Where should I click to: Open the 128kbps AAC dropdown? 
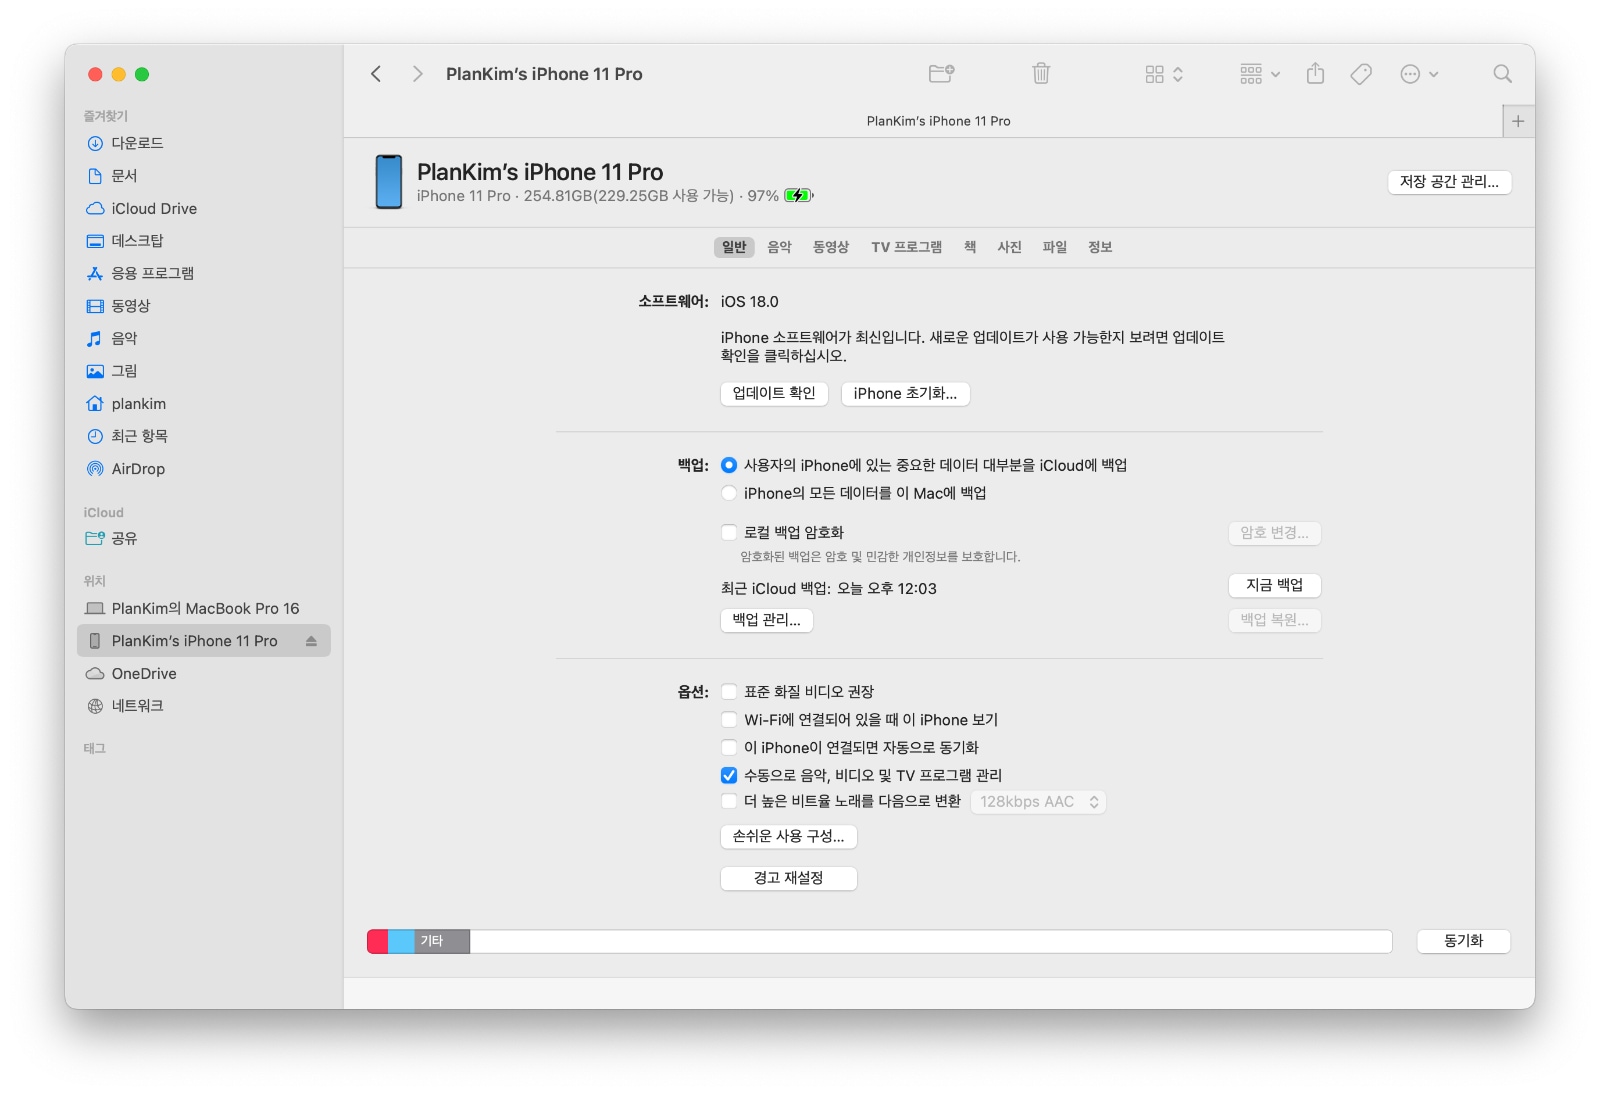[x=1038, y=802]
